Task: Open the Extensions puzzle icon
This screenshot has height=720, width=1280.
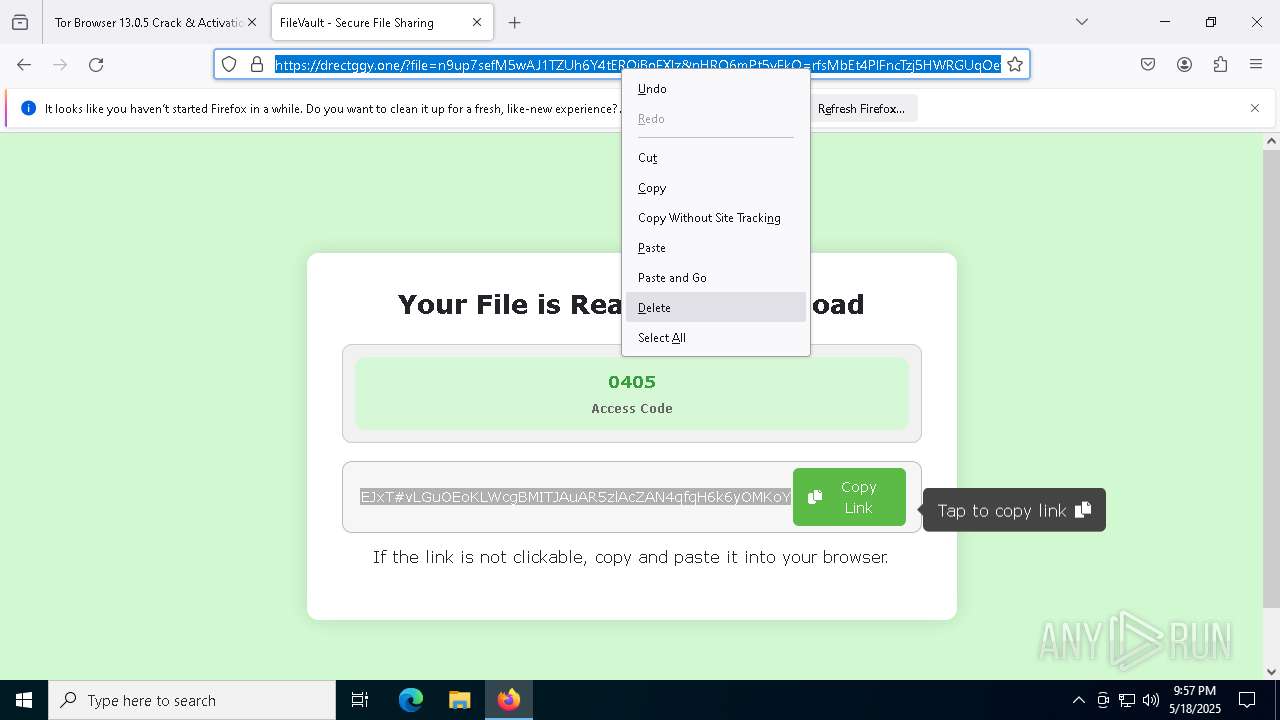Action: 1220,64
